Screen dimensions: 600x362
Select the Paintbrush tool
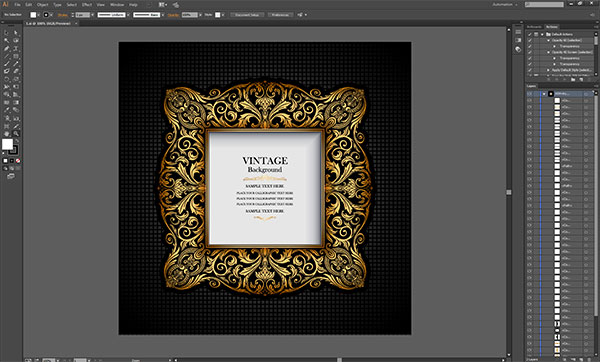point(7,64)
